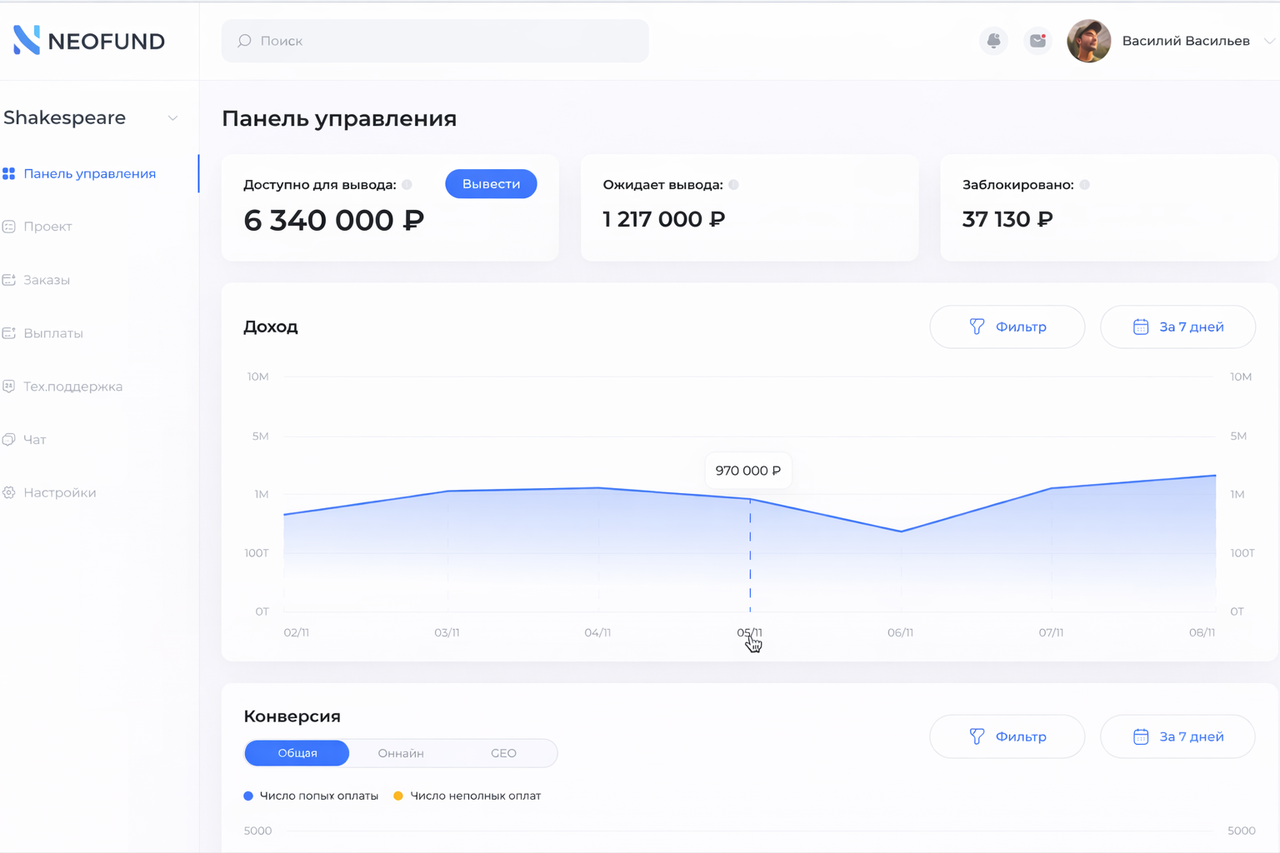This screenshot has width=1280, height=853.
Task: Open Настройки via the gear icon
Action: [10, 492]
